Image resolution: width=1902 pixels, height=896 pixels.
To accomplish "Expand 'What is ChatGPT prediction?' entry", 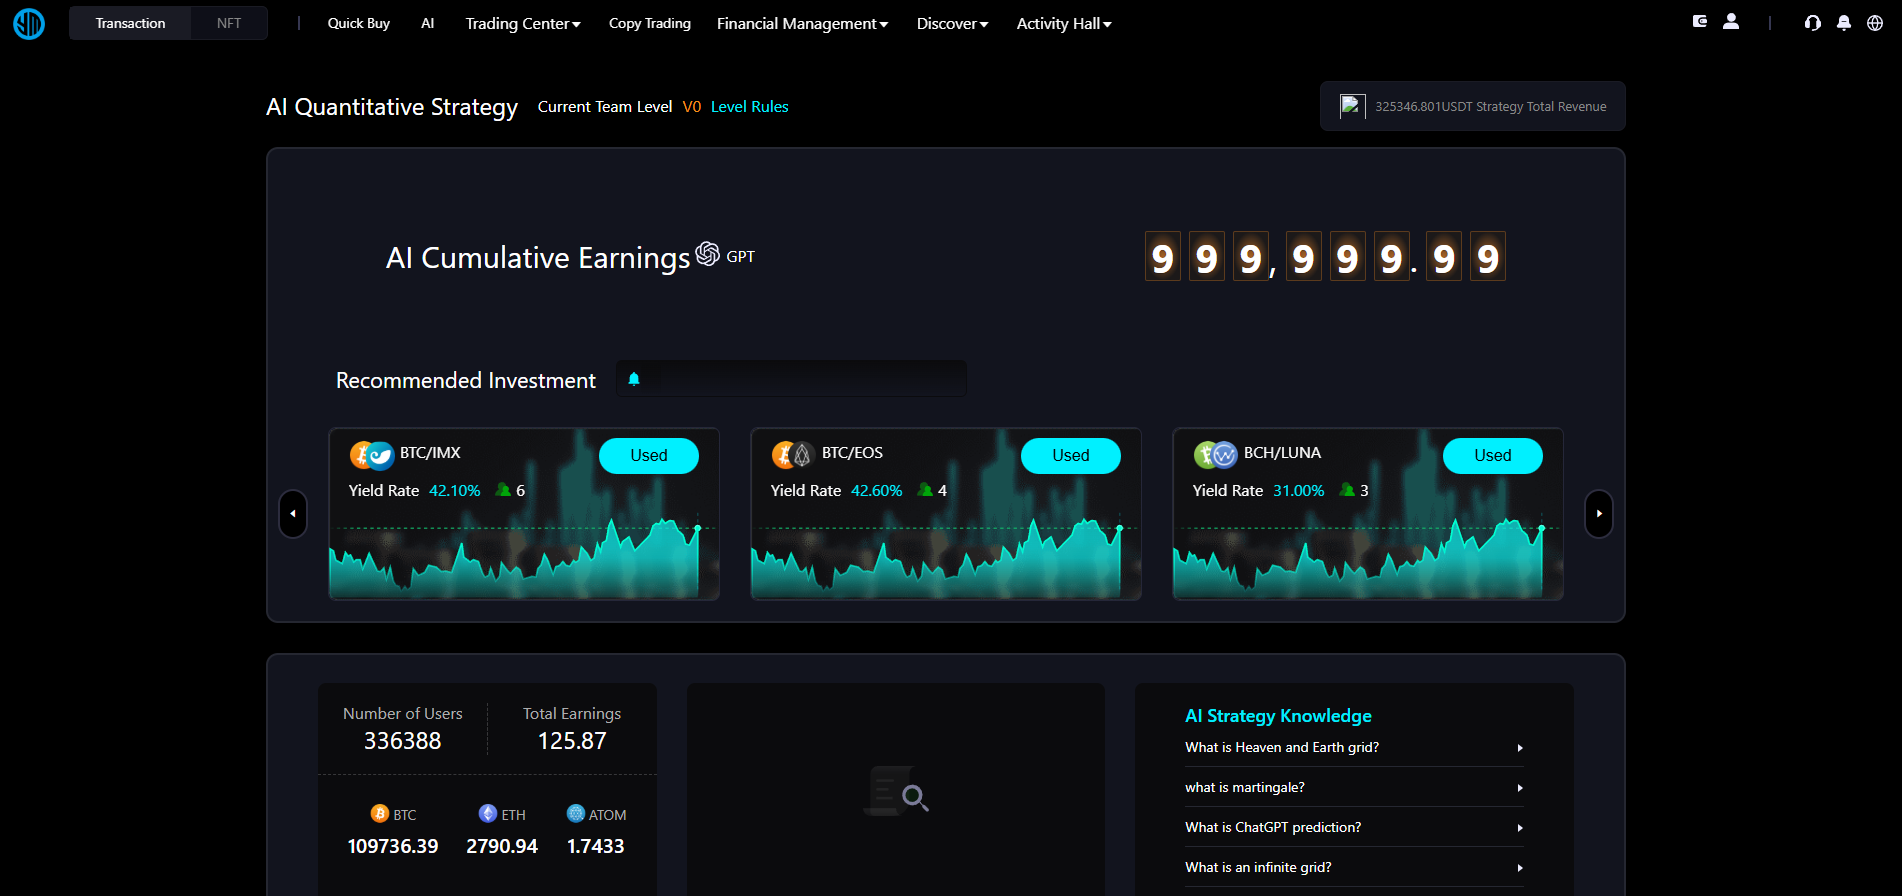I will coord(1354,827).
